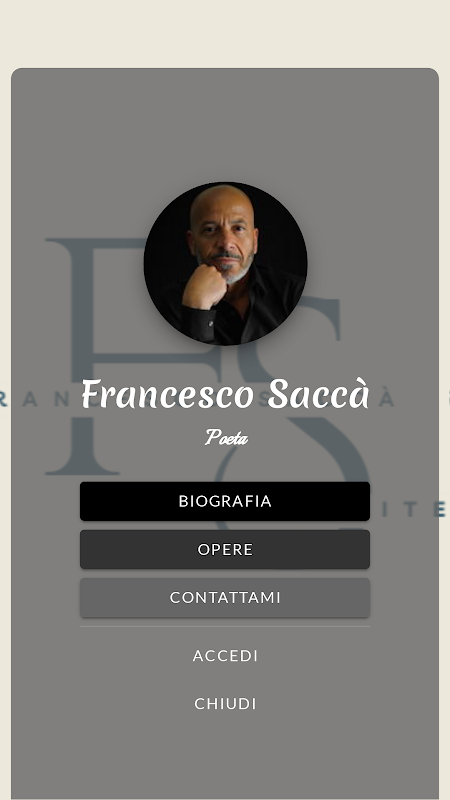
Task: Click the gray card area left of BIOGRAFIA
Action: [45, 501]
